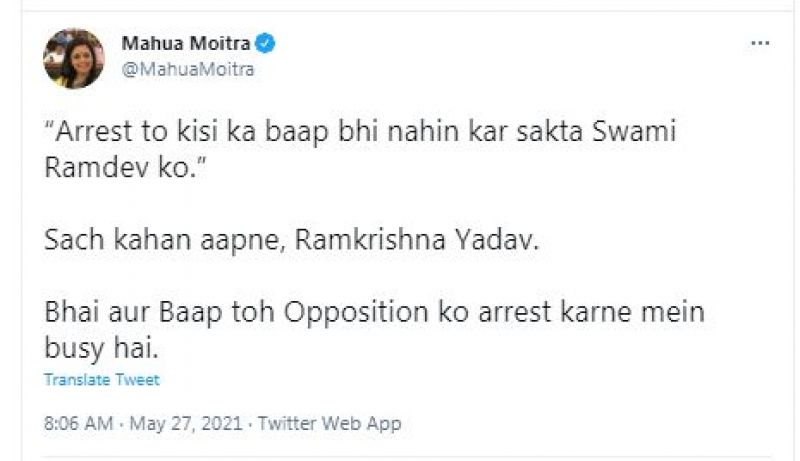This screenshot has height=461, width=800.
Task: Open the three-dot More options menu
Action: (x=759, y=45)
